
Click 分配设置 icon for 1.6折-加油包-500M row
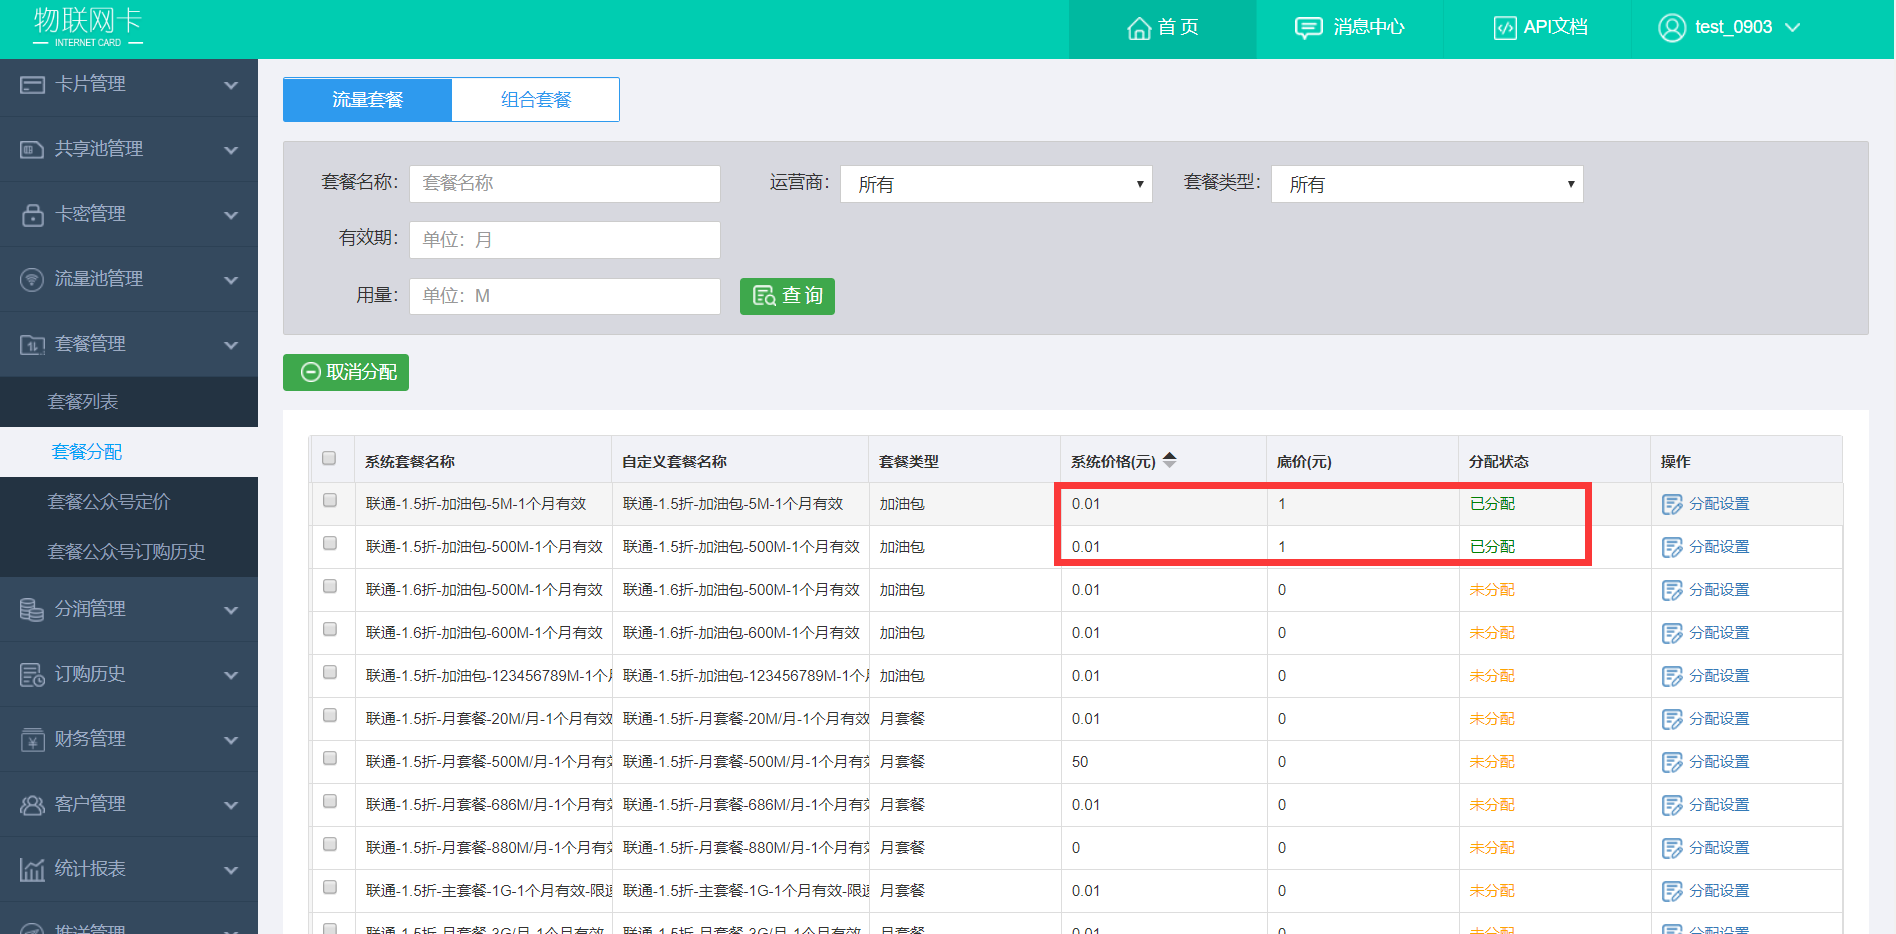coord(1672,591)
